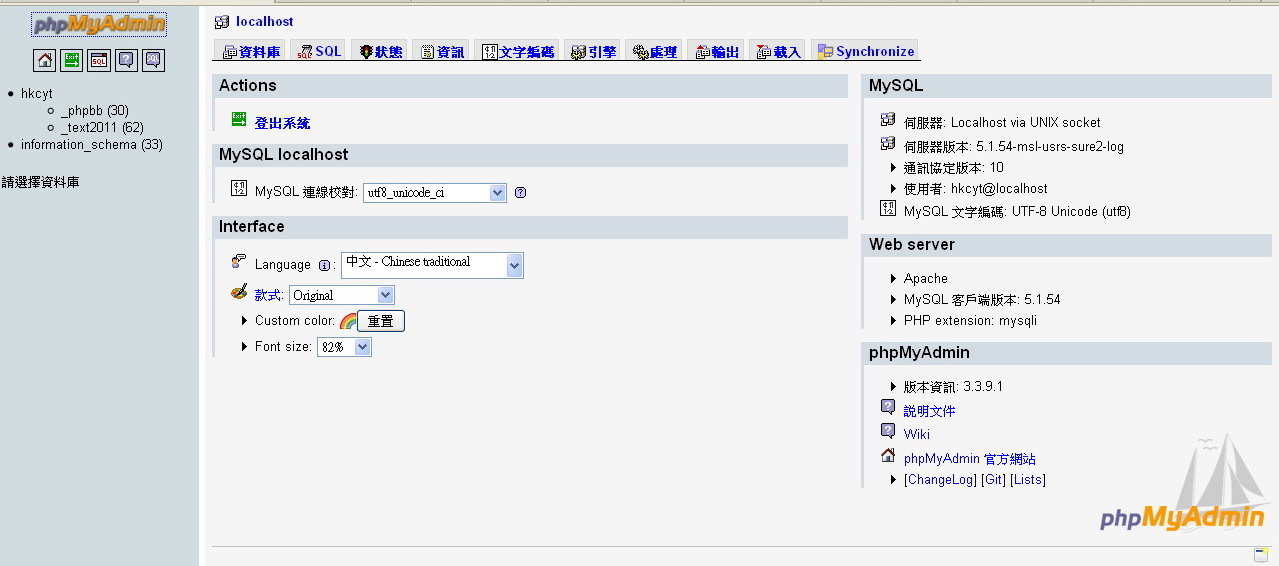Click the server icon beside 伺服器: Localhost
Image resolution: width=1279 pixels, height=566 pixels.
(888, 119)
